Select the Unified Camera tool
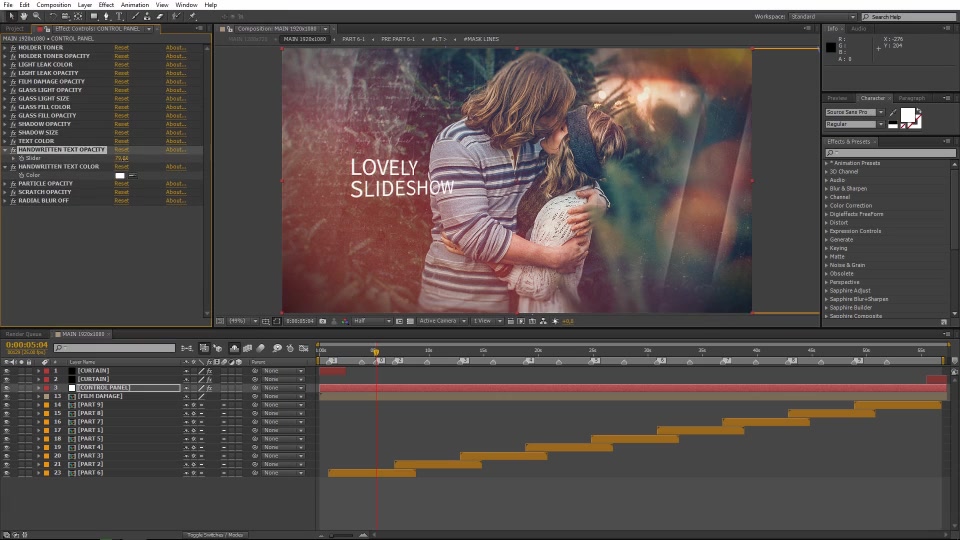960x540 pixels. pos(65,17)
